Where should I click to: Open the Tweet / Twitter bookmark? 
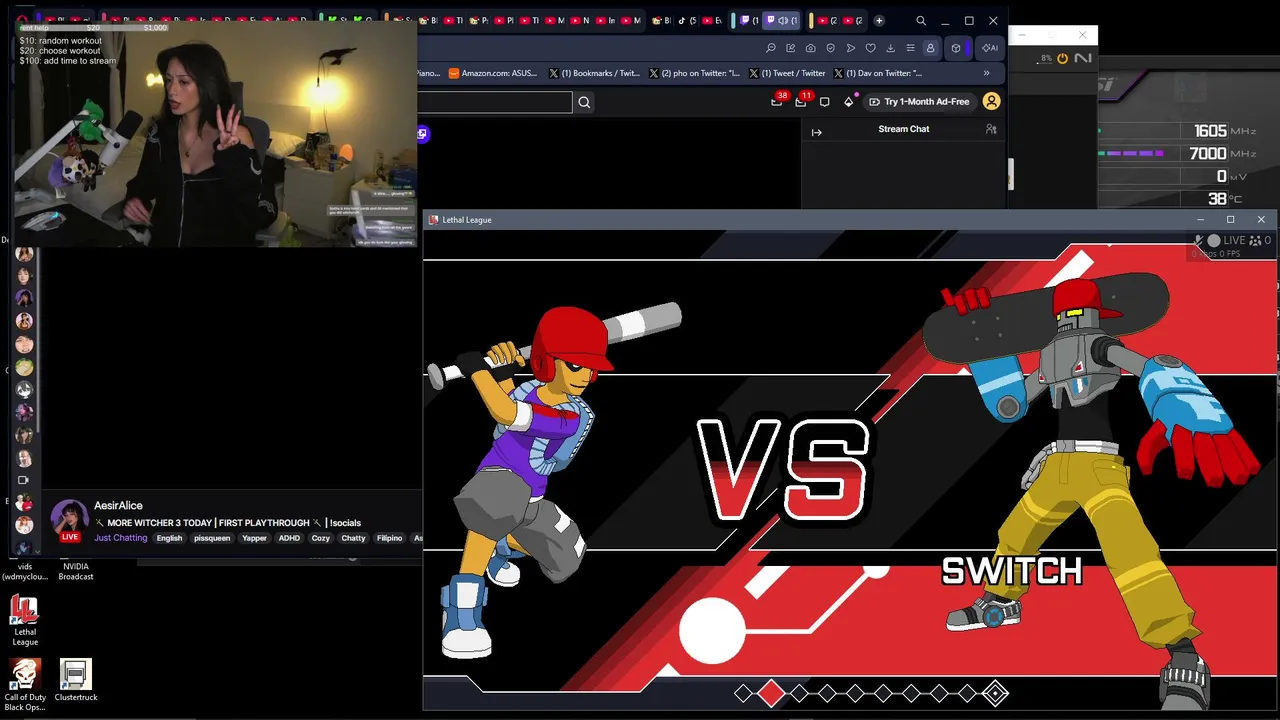(788, 73)
